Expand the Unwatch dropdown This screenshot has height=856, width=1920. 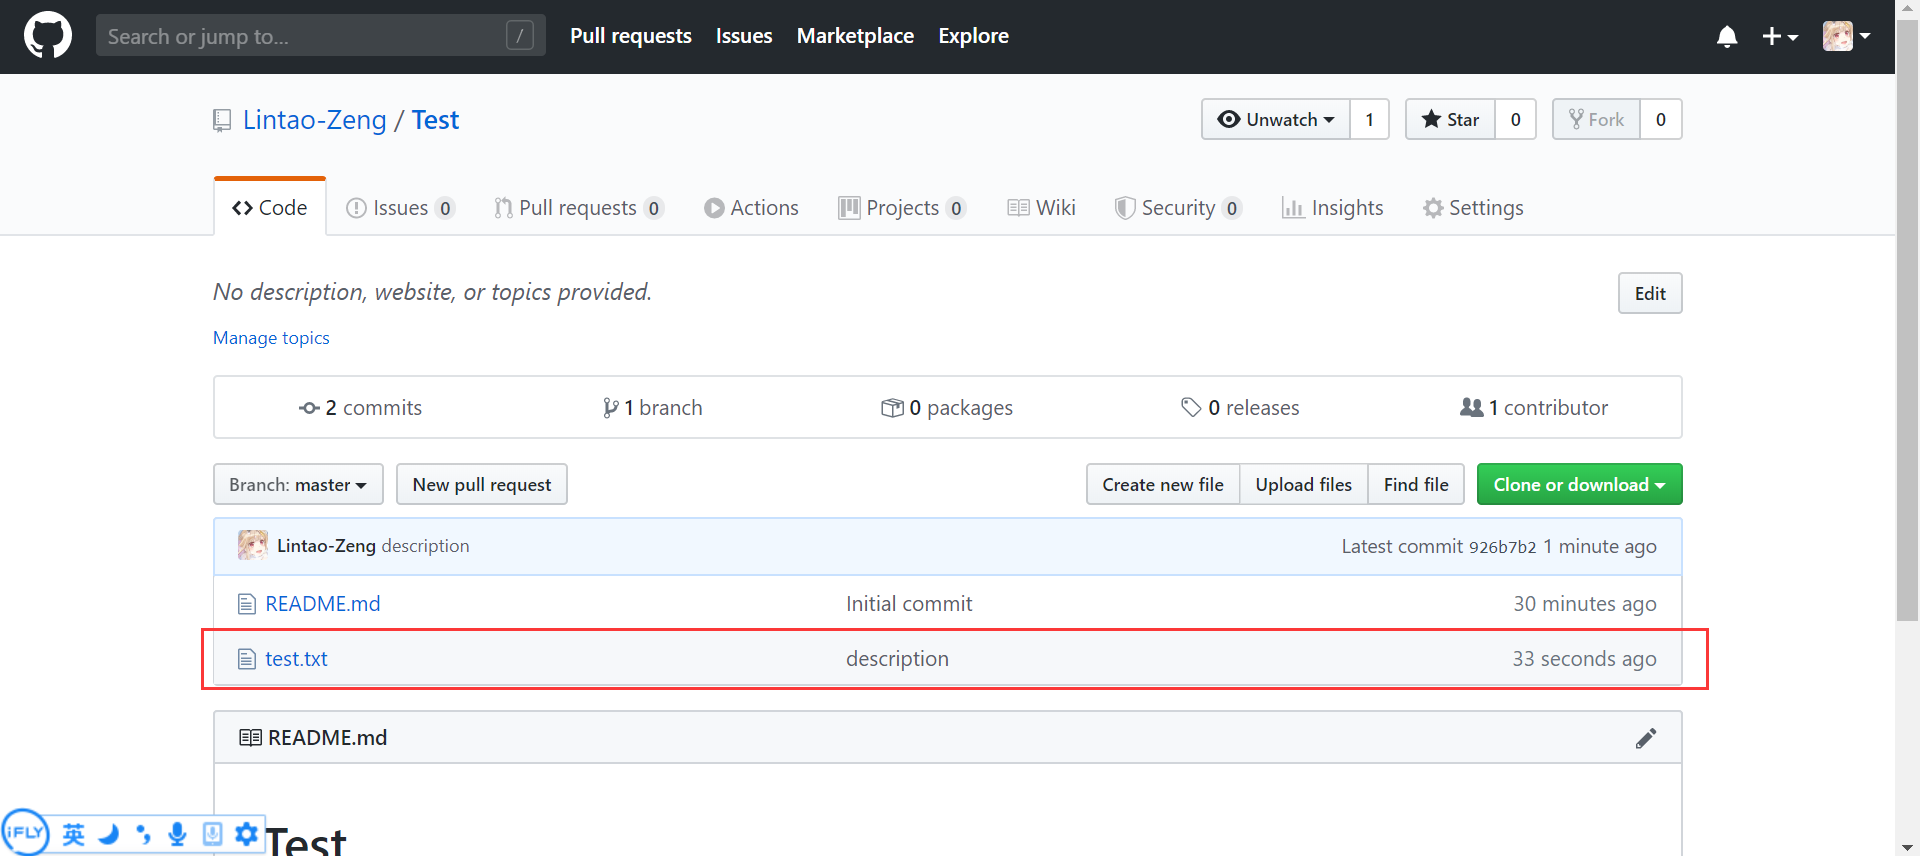pyautogui.click(x=1276, y=119)
